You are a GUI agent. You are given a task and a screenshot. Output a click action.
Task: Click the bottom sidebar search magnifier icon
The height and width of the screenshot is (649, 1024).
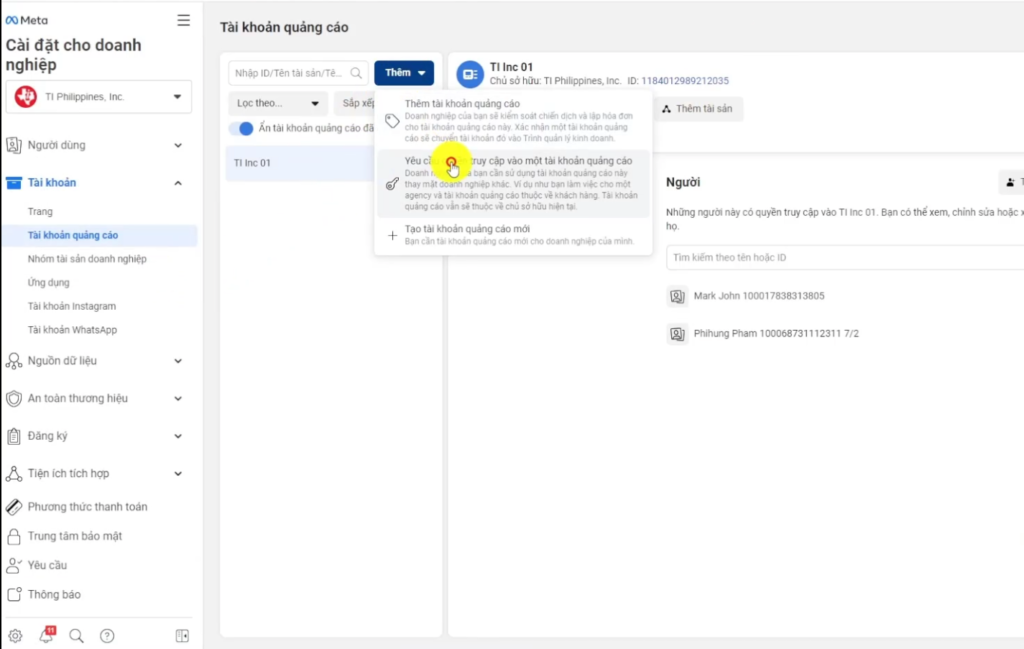point(76,636)
